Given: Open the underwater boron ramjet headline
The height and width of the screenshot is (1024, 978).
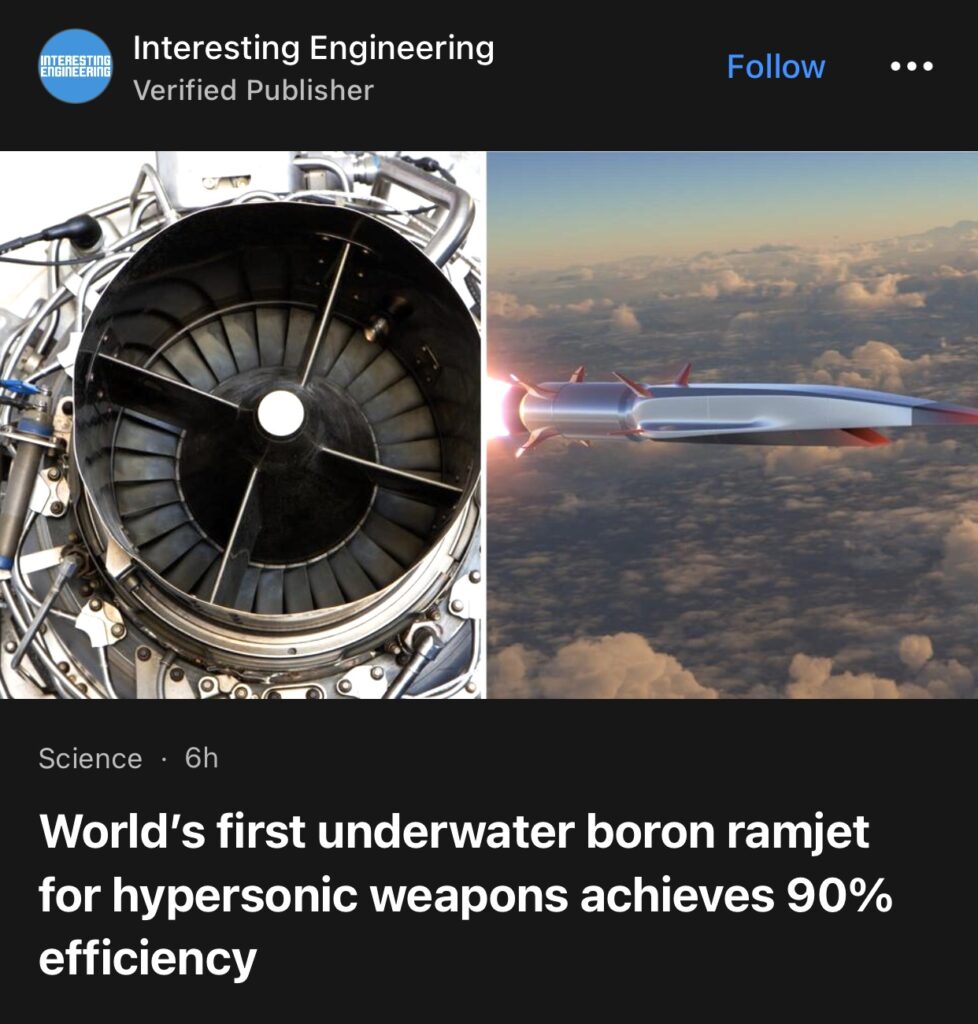Looking at the screenshot, I should [465, 894].
